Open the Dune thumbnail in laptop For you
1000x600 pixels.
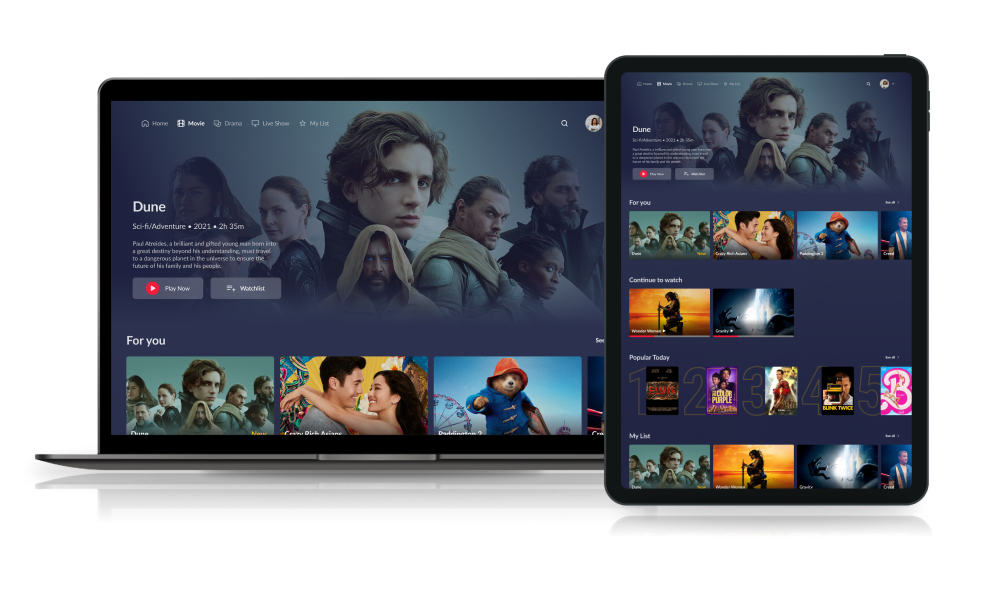click(200, 395)
